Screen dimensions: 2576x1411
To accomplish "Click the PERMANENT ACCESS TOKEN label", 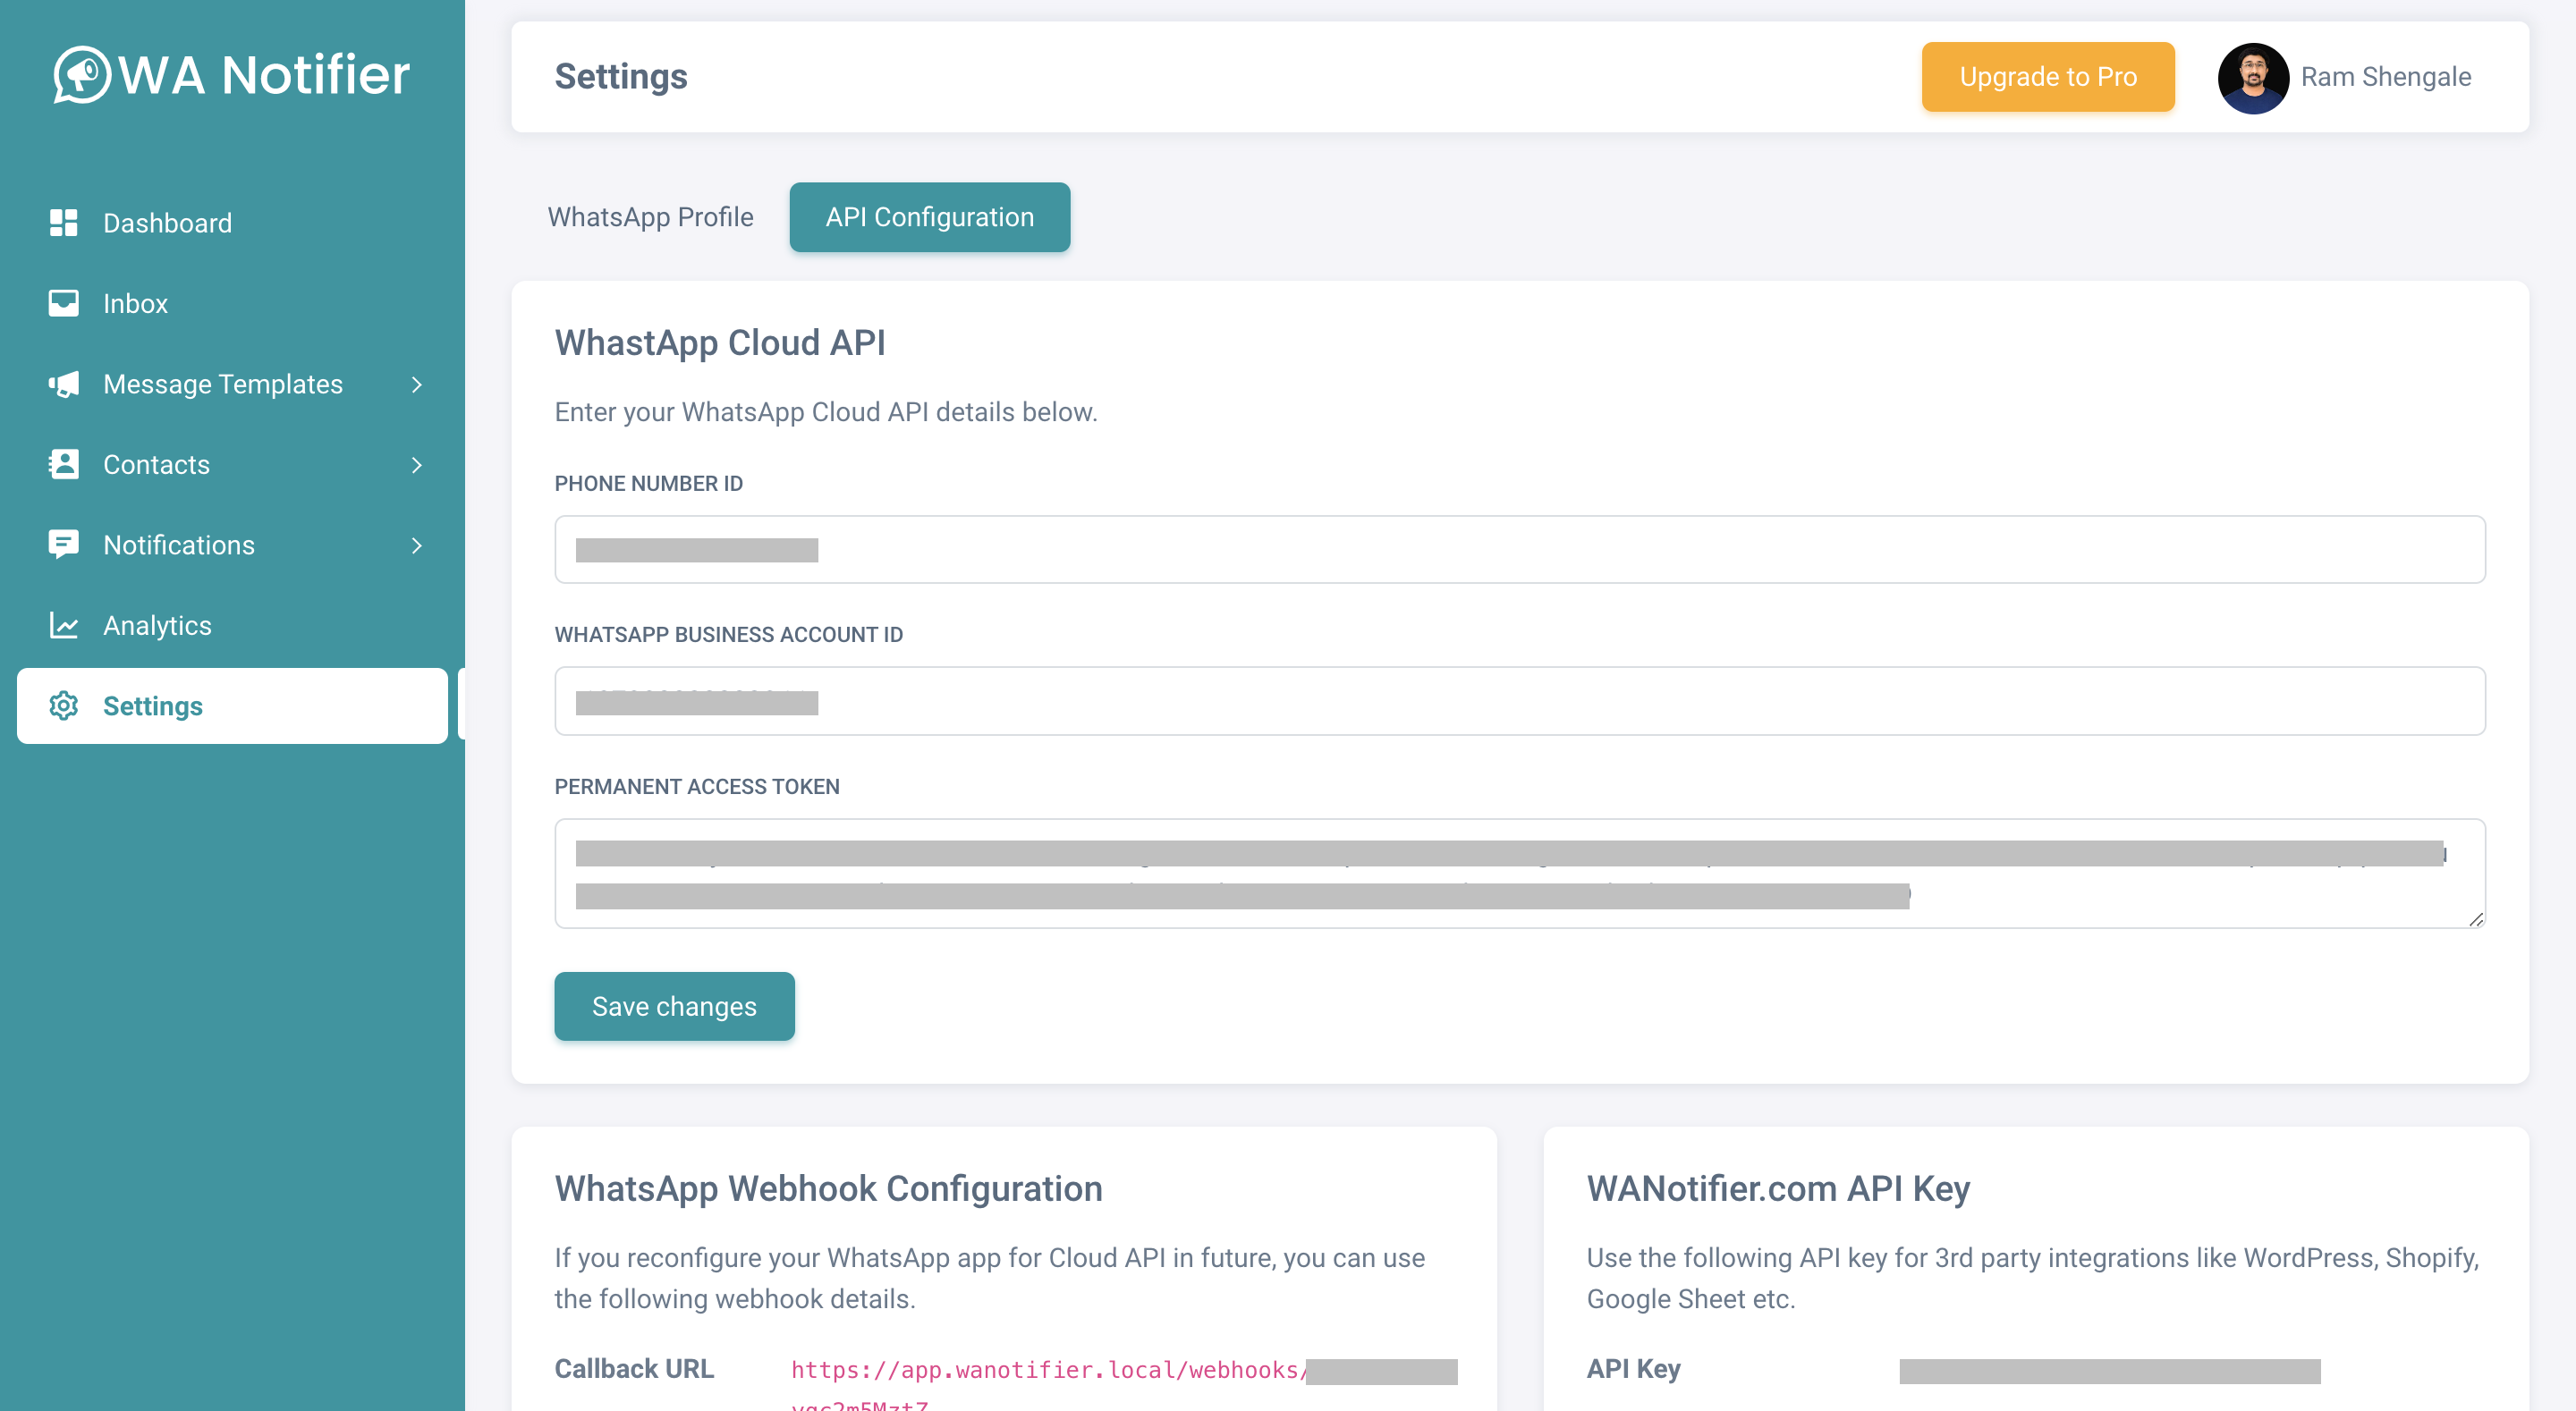I will [x=697, y=787].
